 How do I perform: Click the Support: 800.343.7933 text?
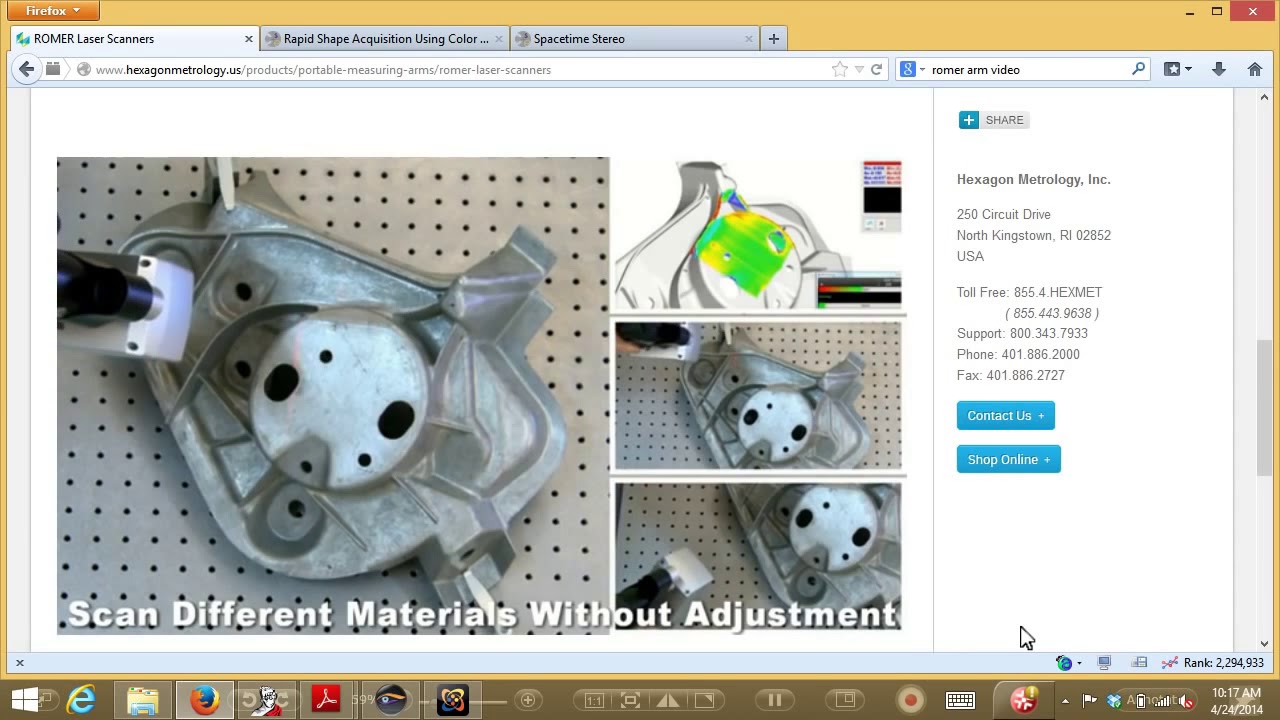[x=1022, y=333]
